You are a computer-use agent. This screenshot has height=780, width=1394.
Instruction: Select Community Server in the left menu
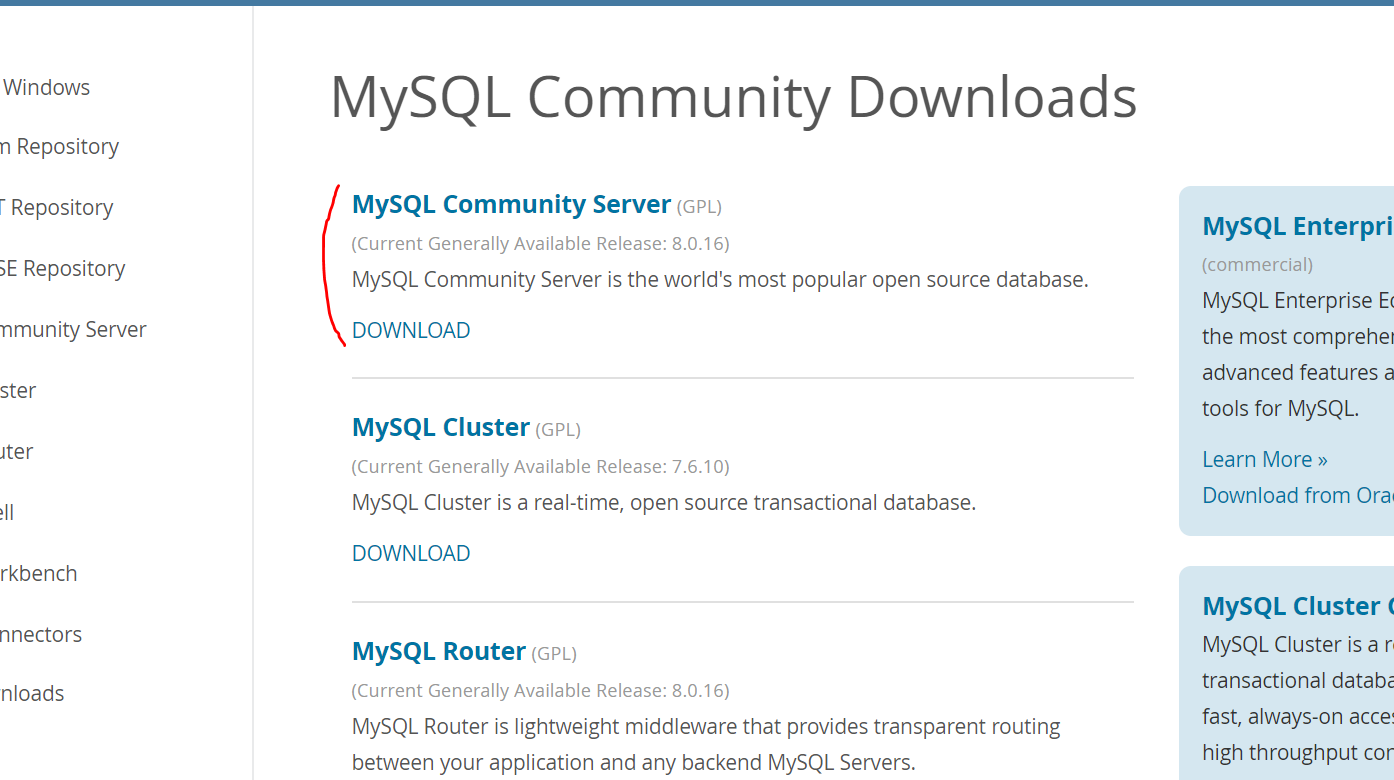(x=73, y=329)
